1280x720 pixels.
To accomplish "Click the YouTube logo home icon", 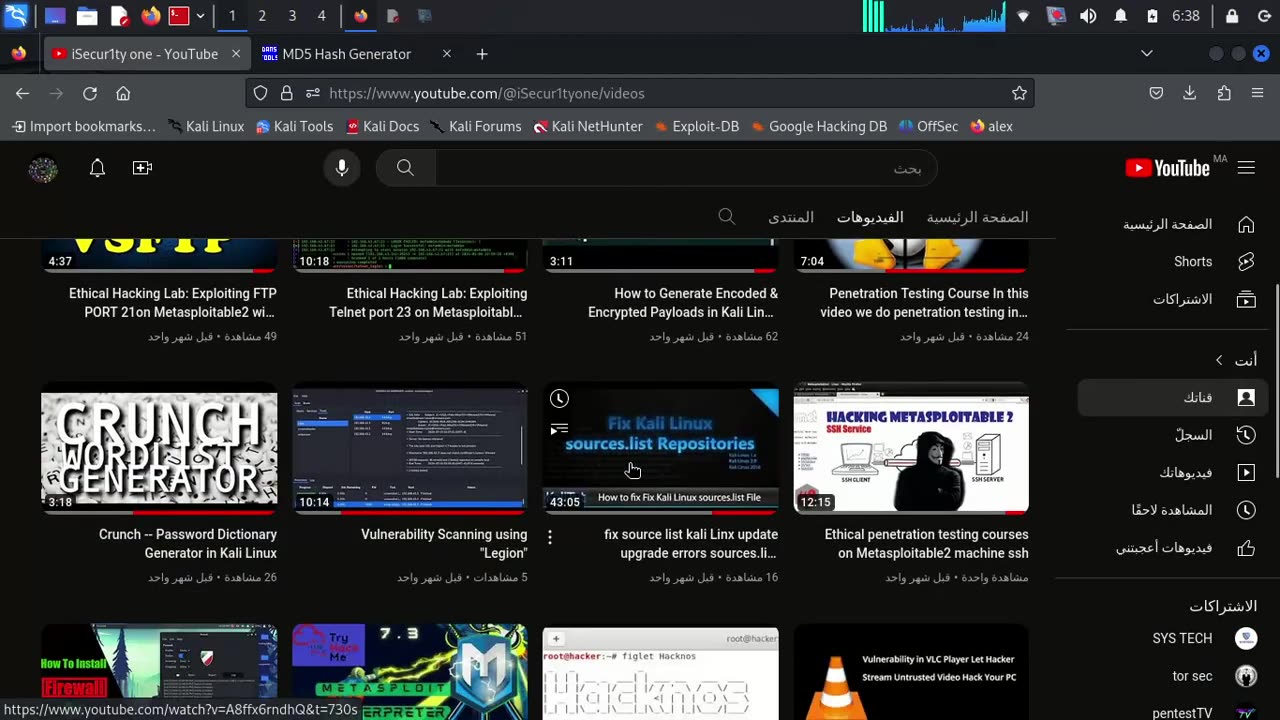I will coord(1168,168).
